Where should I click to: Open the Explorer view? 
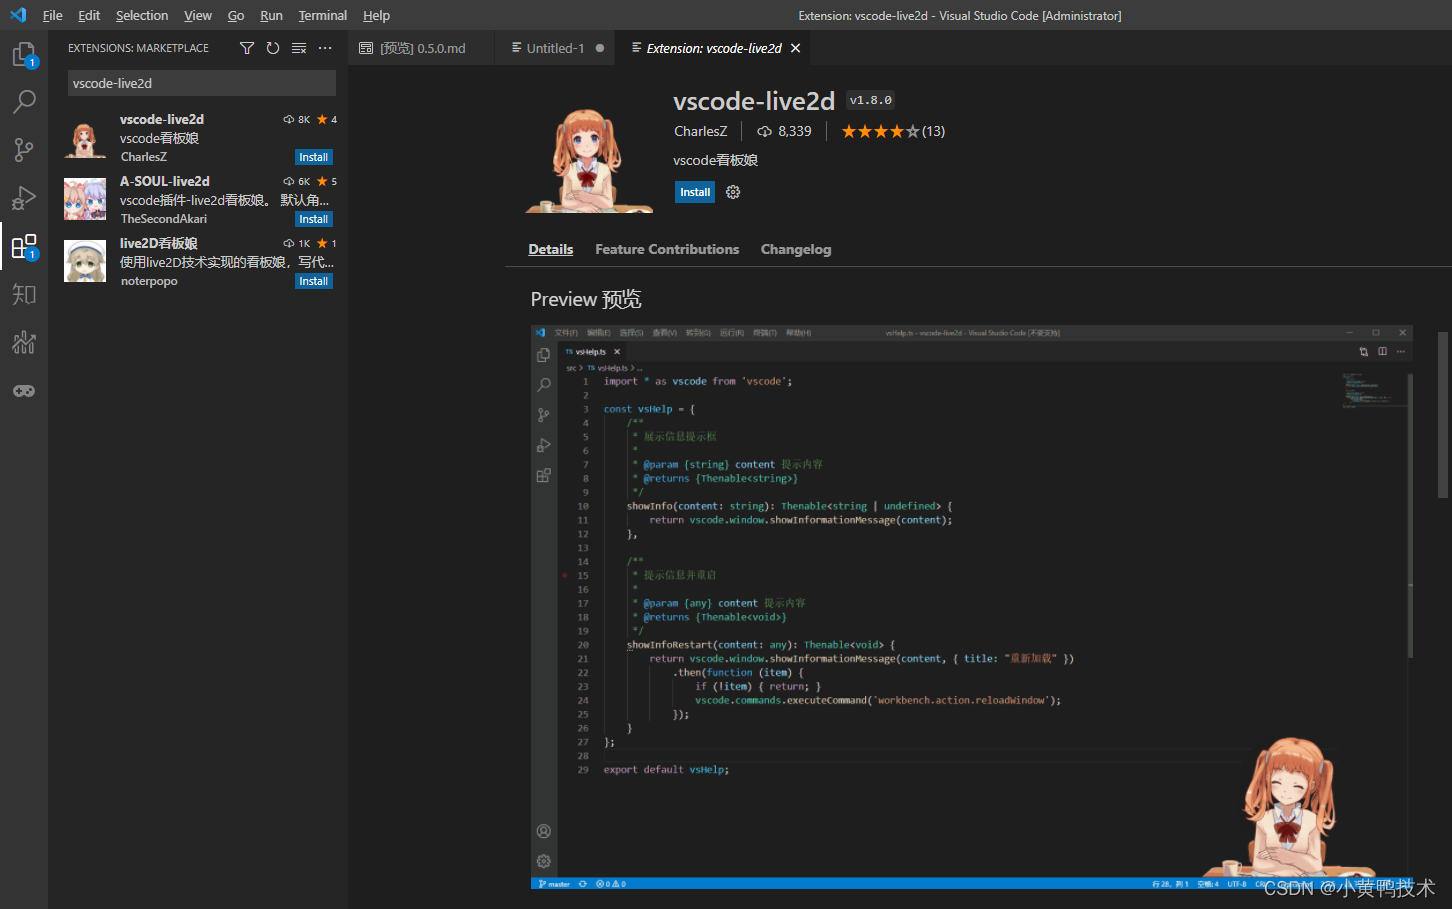[24, 55]
